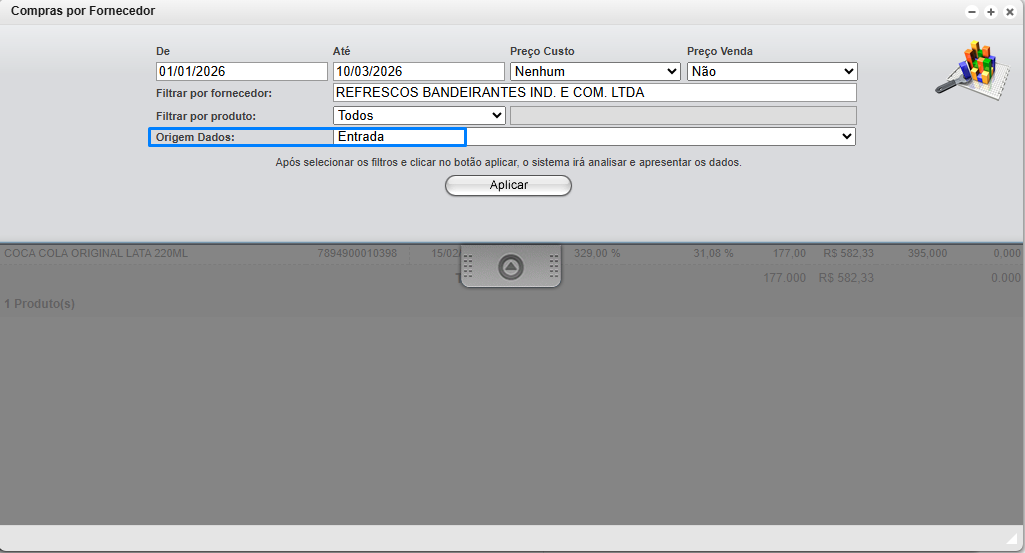This screenshot has height=553, width=1025.
Task: Expand the Filtrar por produto dropdown
Action: [419, 116]
